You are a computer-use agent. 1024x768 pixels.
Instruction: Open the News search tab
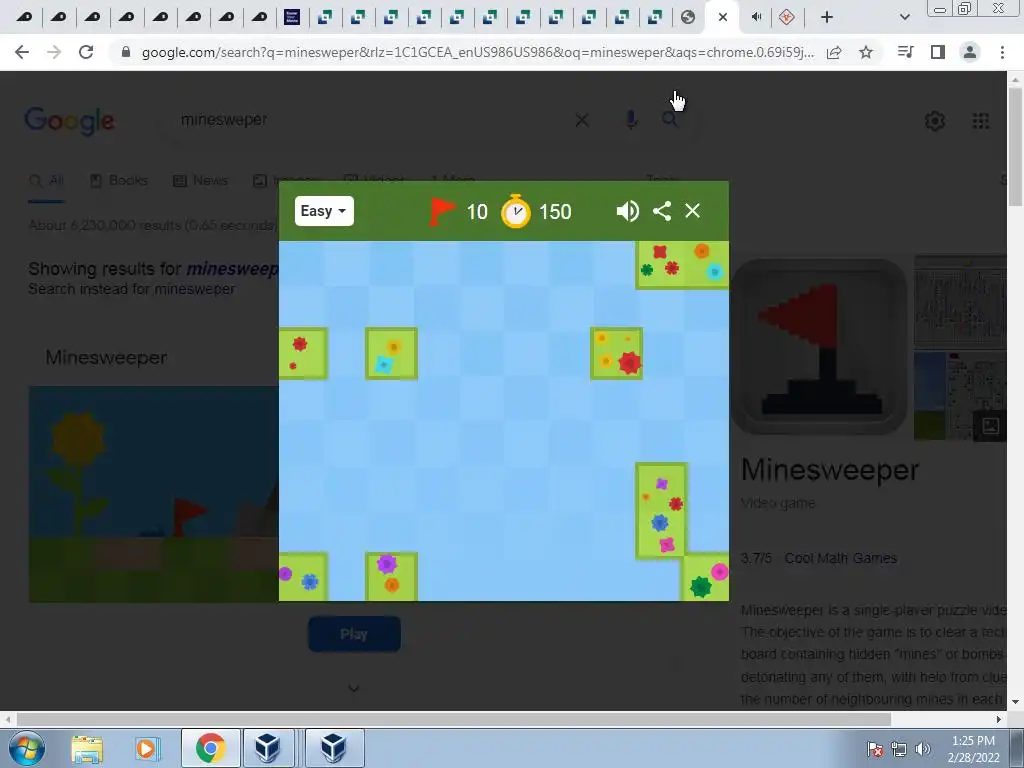[x=200, y=180]
